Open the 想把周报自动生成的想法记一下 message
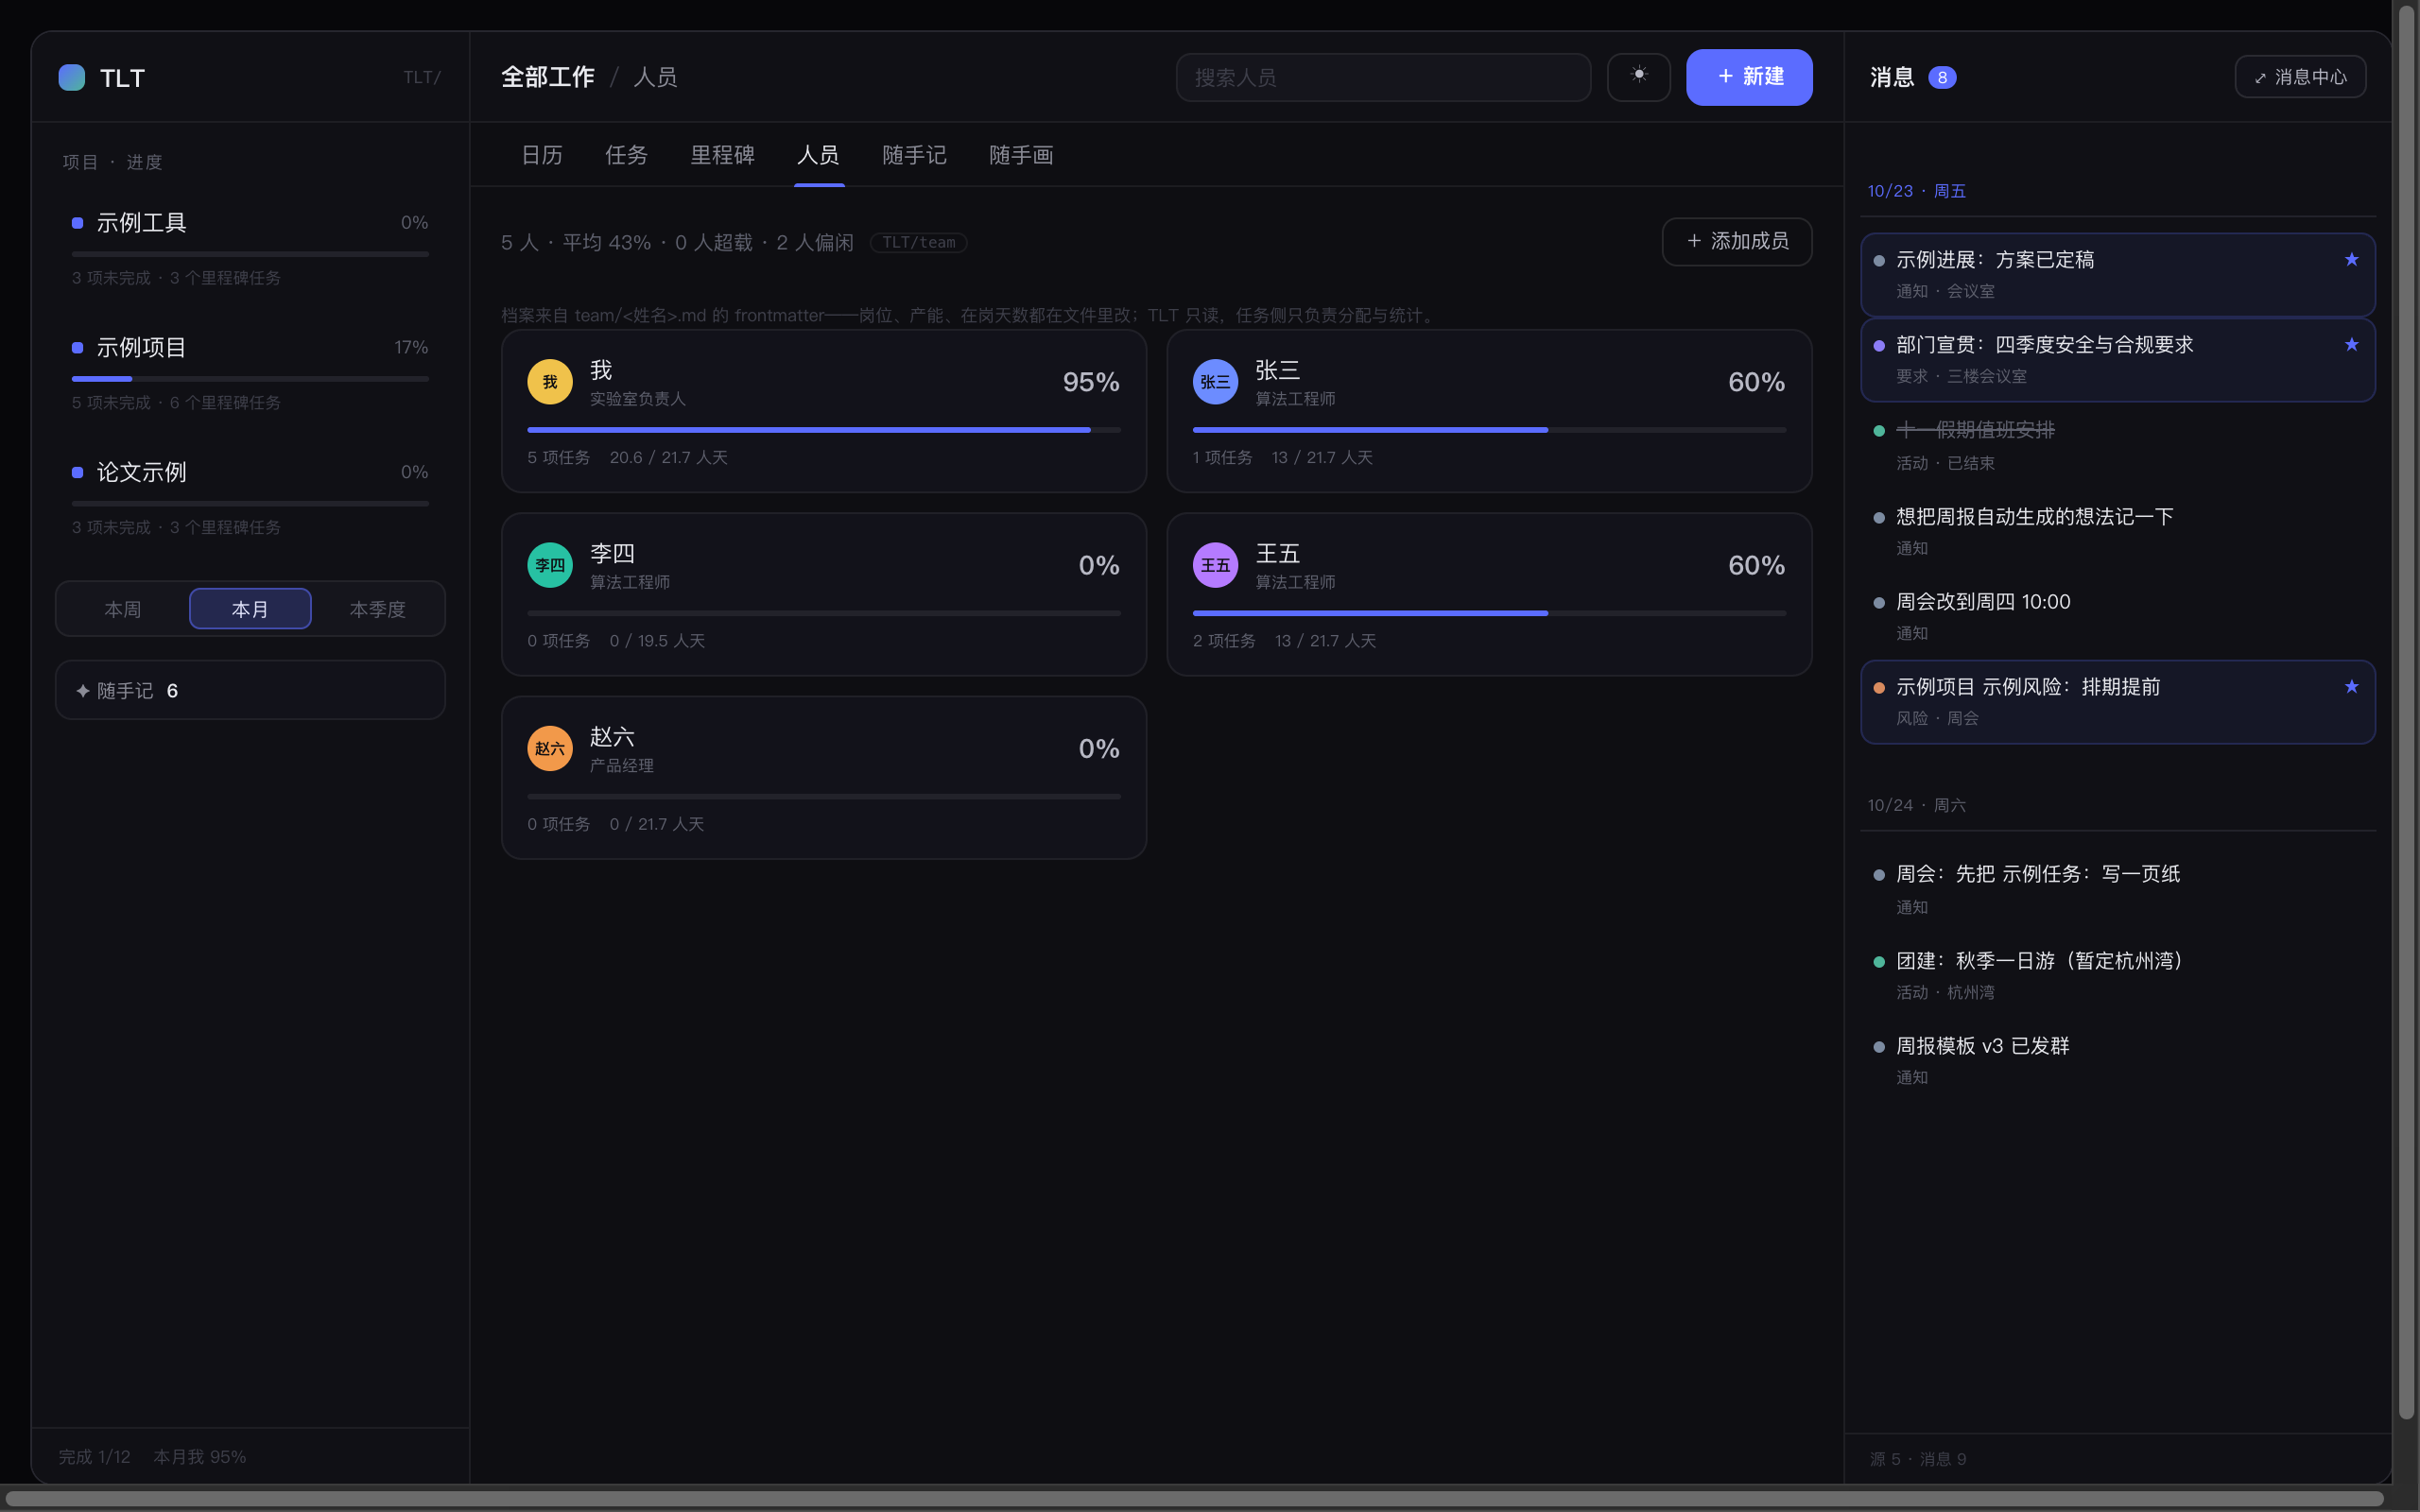The image size is (2420, 1512). point(2117,531)
